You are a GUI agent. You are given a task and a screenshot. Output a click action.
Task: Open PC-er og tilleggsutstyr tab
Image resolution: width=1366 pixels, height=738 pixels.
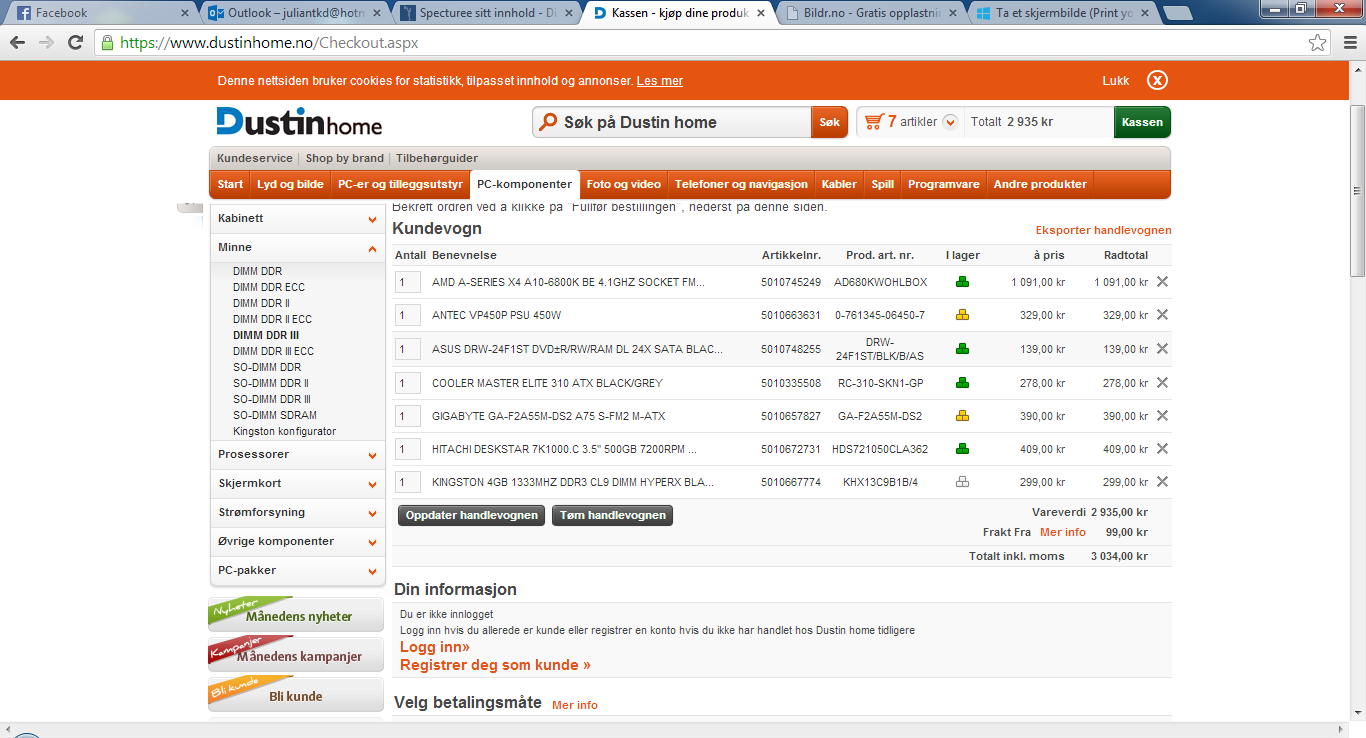pos(400,184)
